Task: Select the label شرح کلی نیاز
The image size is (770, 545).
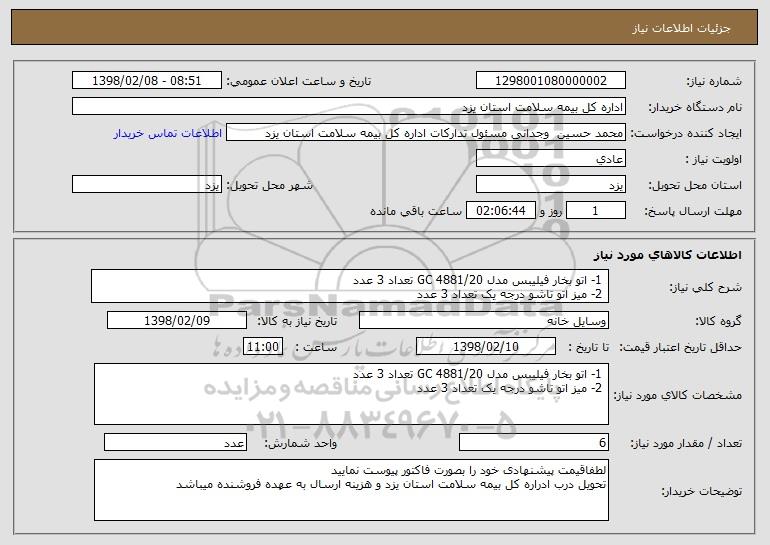Action: pos(706,287)
